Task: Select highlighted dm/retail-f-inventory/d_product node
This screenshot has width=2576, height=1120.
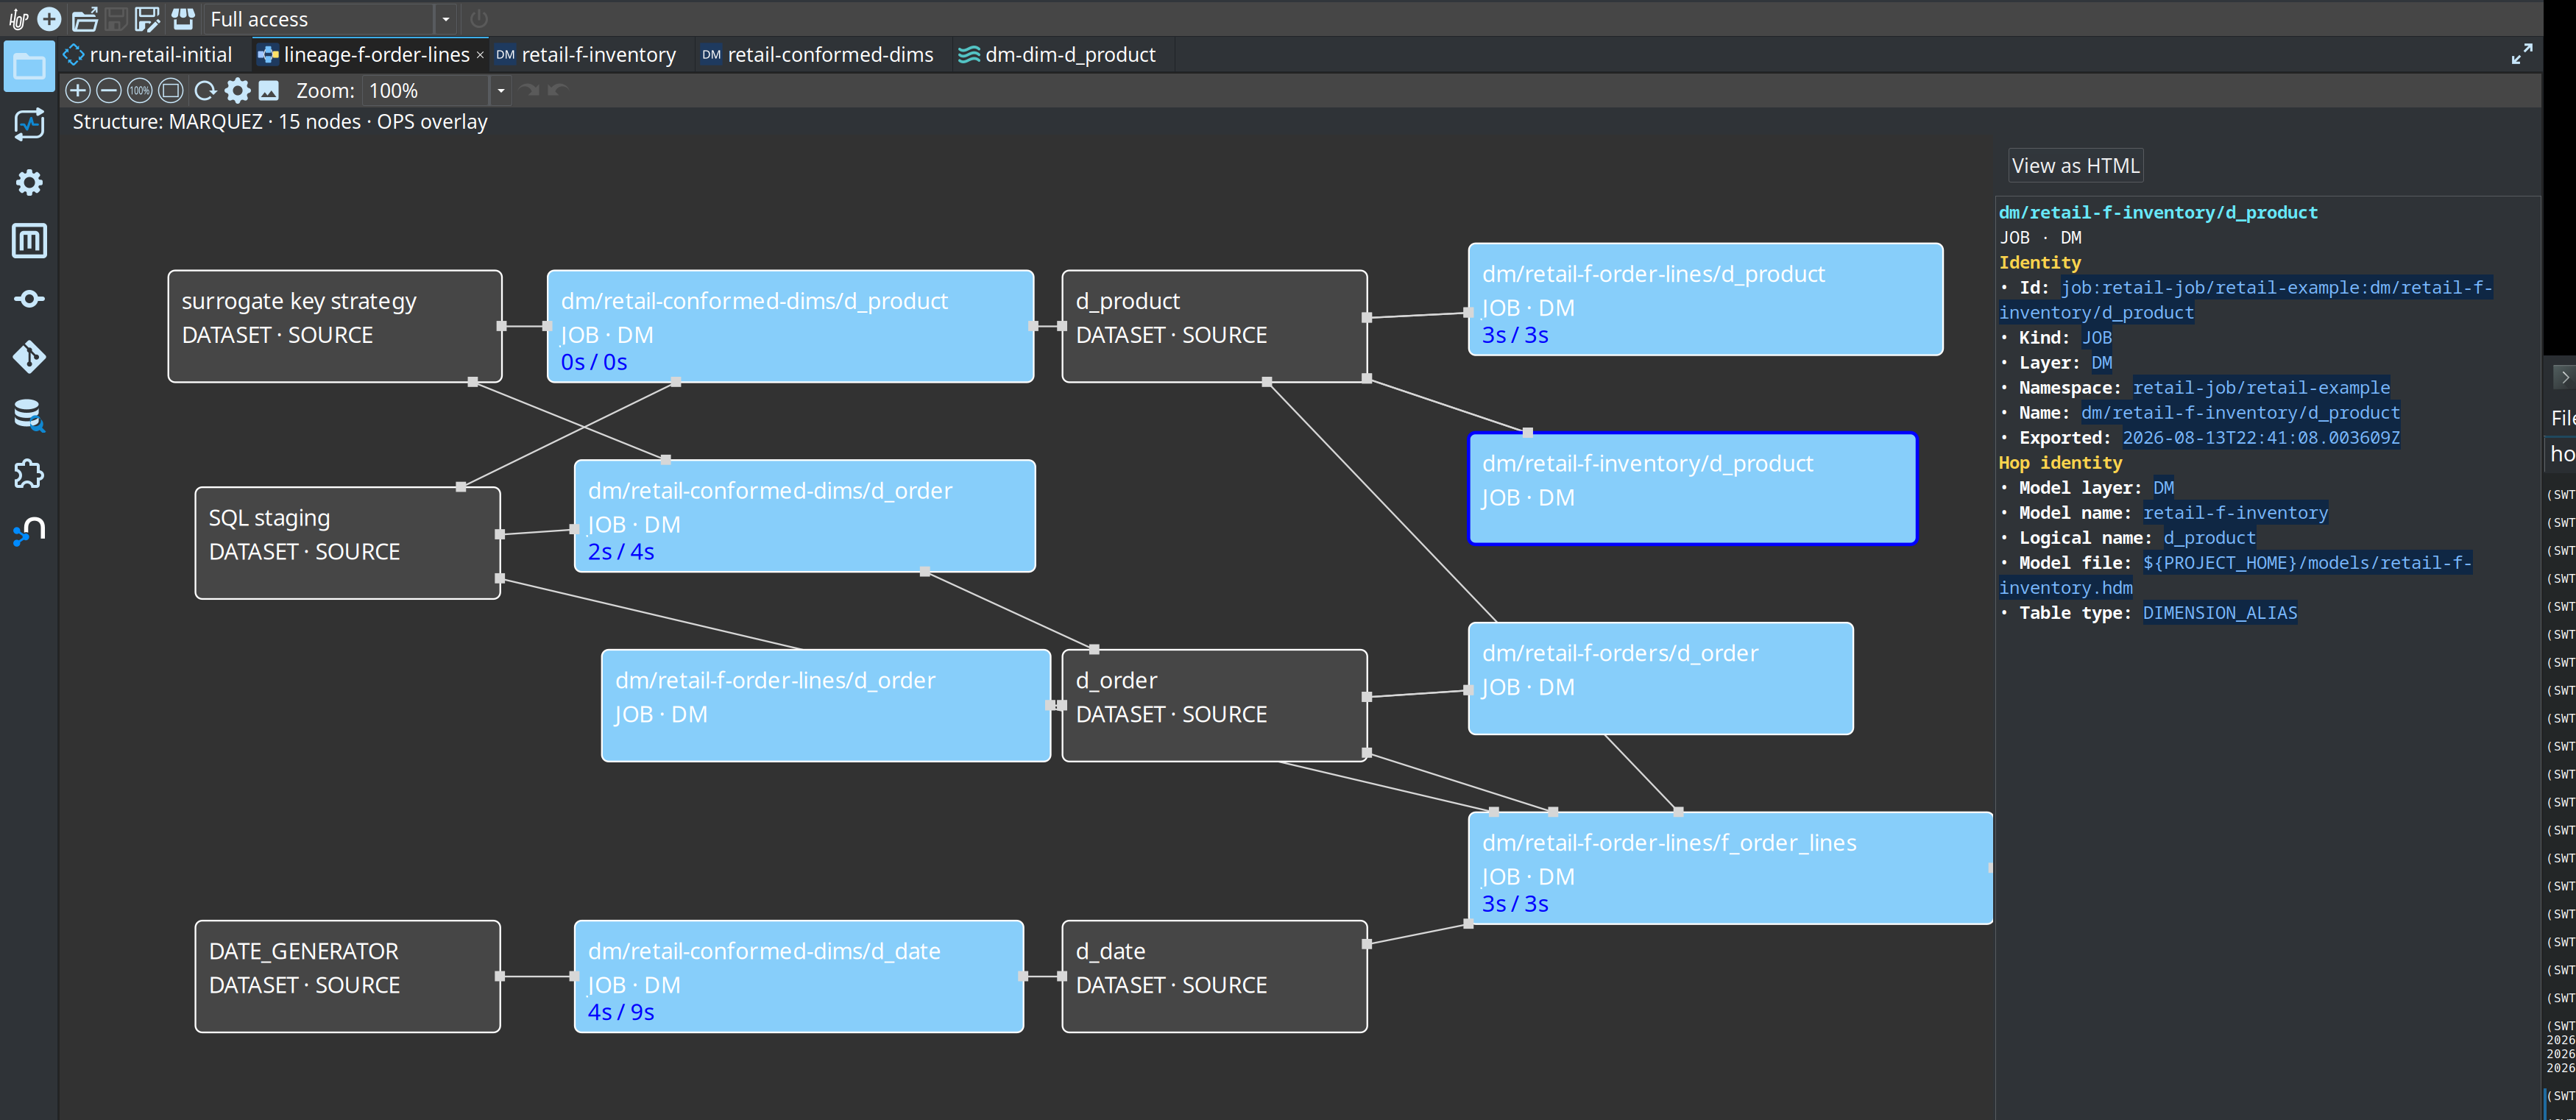Action: coord(1692,488)
